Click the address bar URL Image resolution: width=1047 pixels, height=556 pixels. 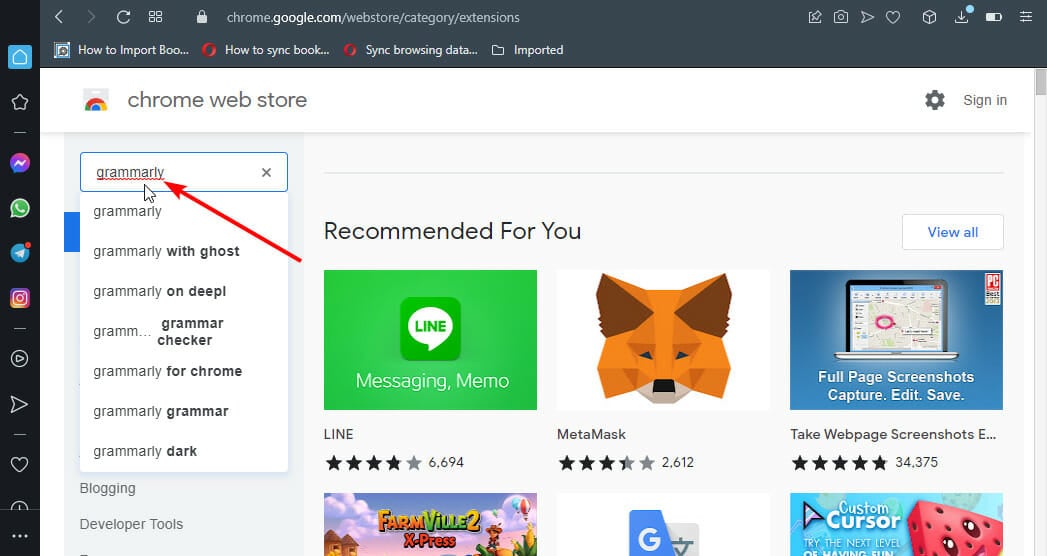point(373,17)
